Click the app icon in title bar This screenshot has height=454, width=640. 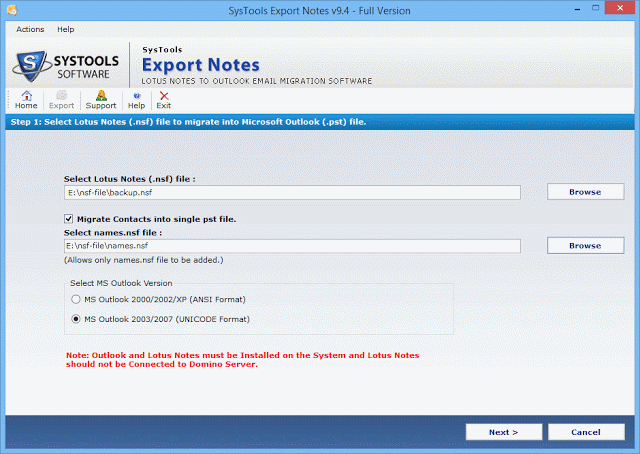12,10
